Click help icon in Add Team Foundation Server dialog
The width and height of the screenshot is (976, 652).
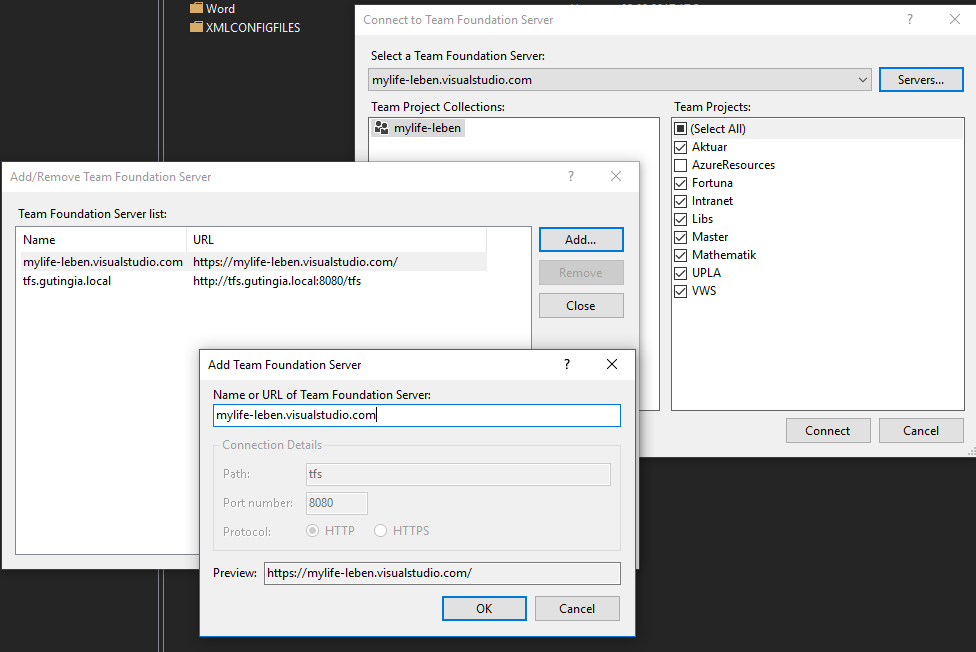[x=567, y=365]
